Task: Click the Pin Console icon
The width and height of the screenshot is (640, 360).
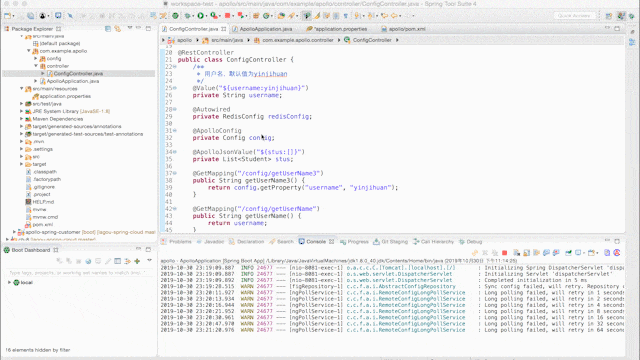Action: 568,253
